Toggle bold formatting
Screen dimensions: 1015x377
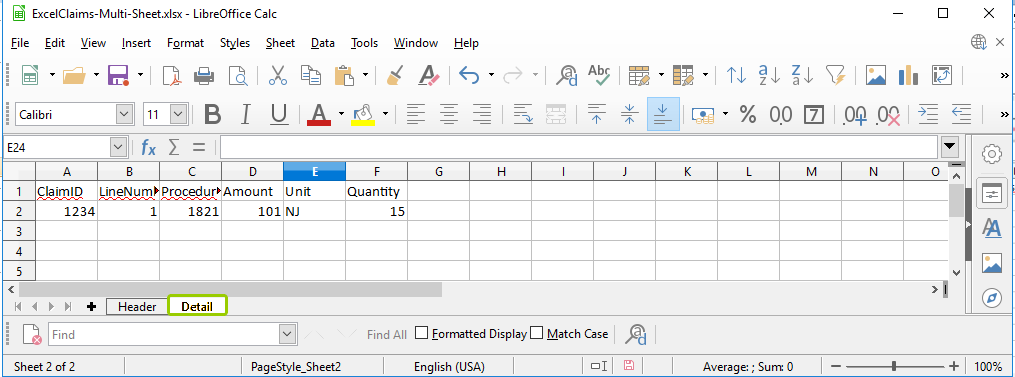(212, 115)
